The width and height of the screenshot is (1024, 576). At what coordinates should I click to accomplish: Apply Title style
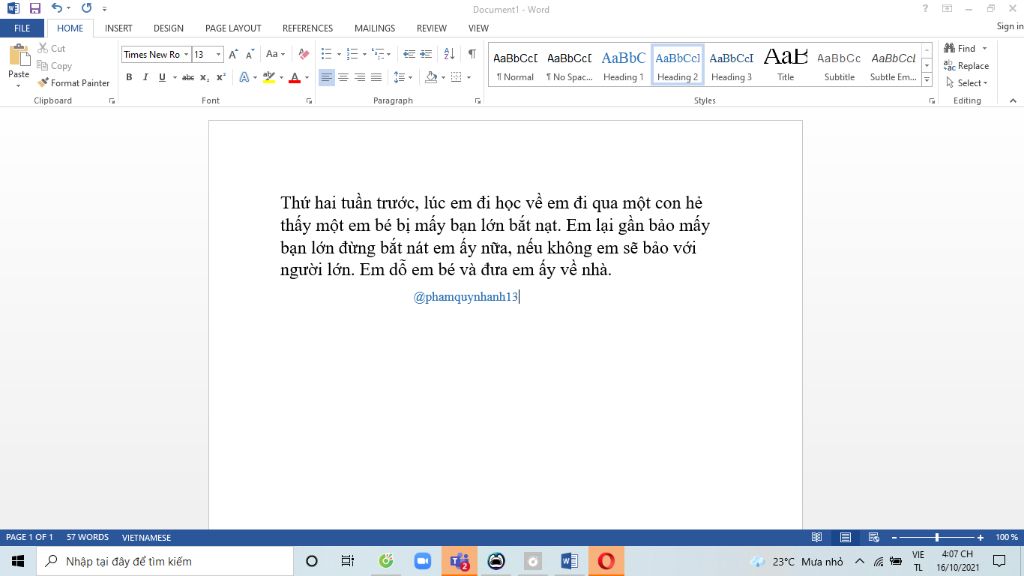tap(785, 65)
